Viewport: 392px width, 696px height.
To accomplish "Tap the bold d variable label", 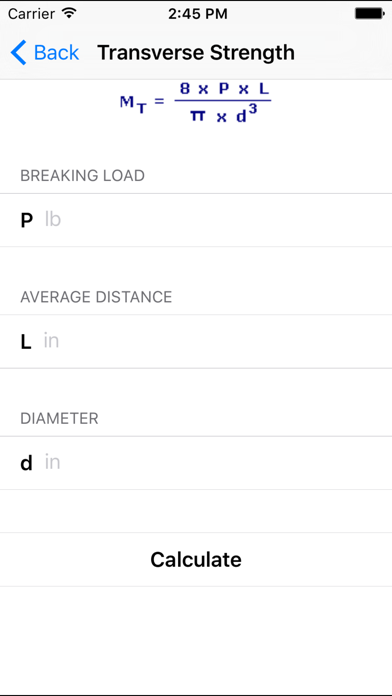I will click(x=27, y=463).
